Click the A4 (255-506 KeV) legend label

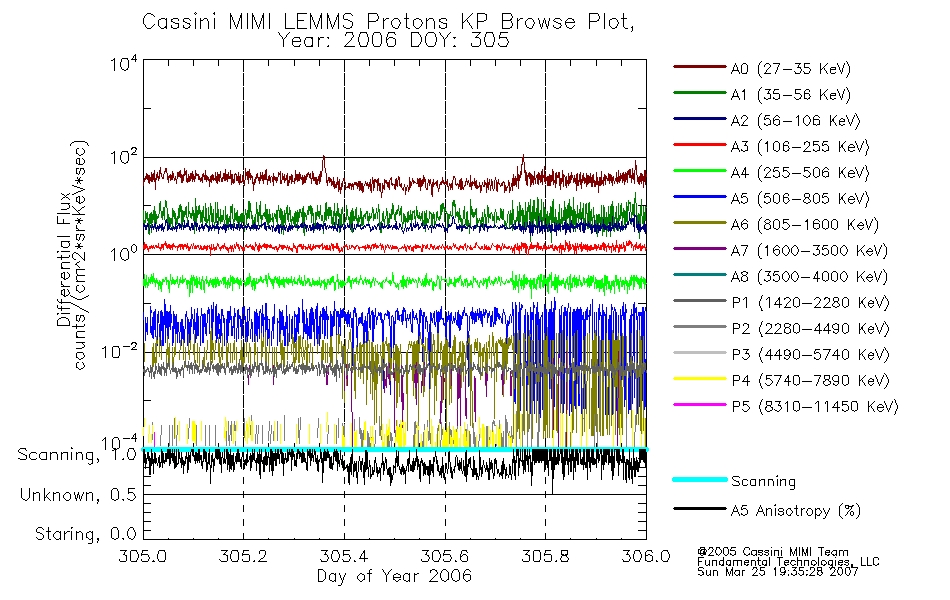(x=800, y=173)
